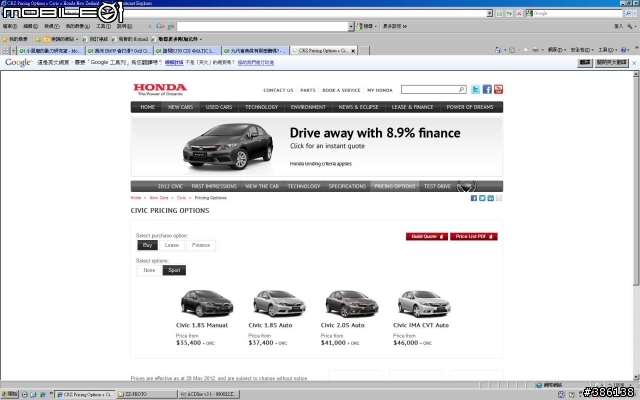The image size is (640, 400).
Task: Click the site search magnifier icon
Action: point(461,89)
